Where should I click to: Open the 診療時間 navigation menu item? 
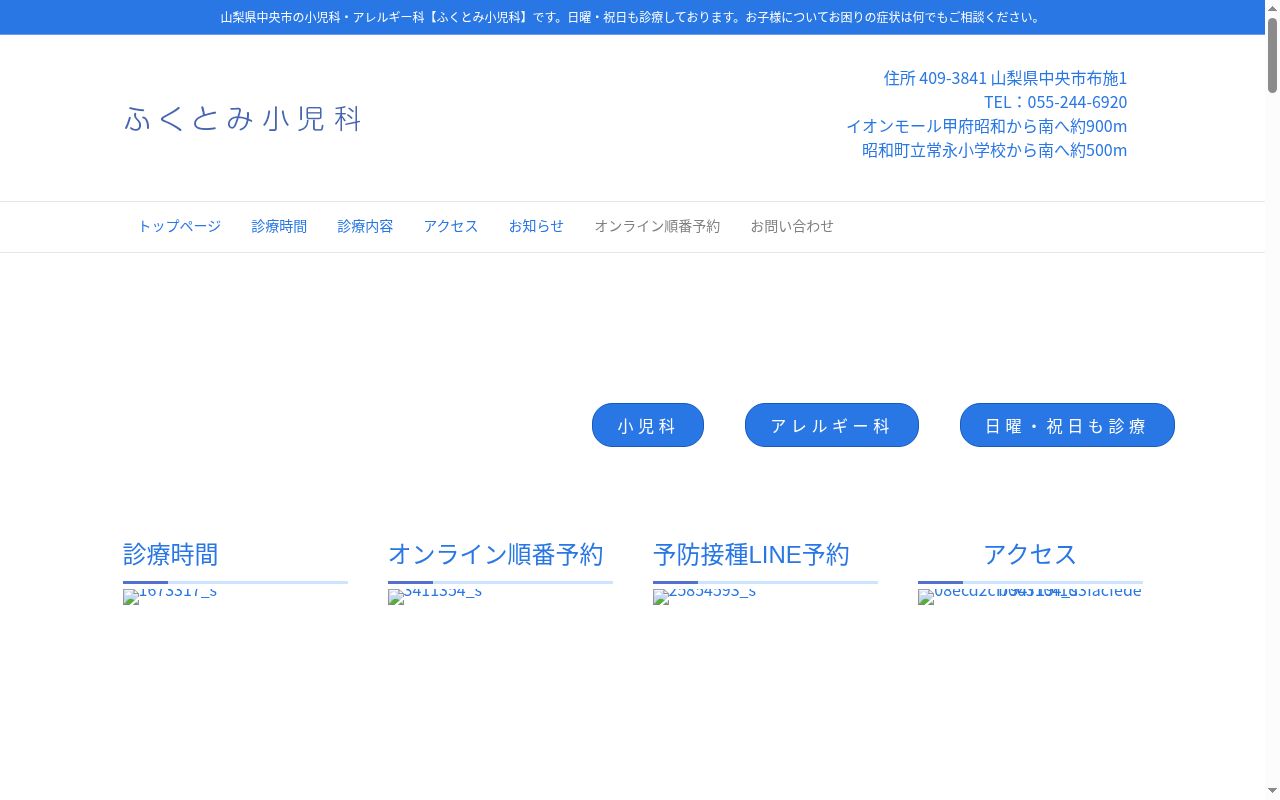279,226
